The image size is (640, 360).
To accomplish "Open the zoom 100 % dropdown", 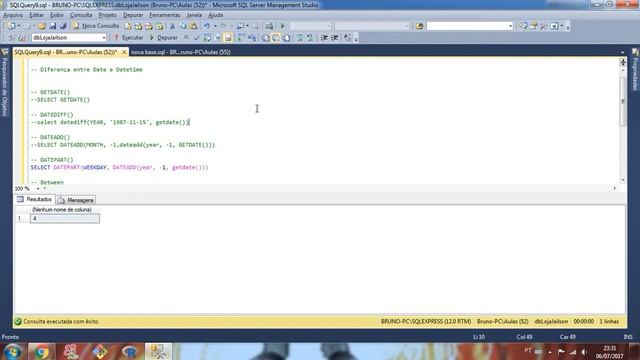I will tap(38, 189).
